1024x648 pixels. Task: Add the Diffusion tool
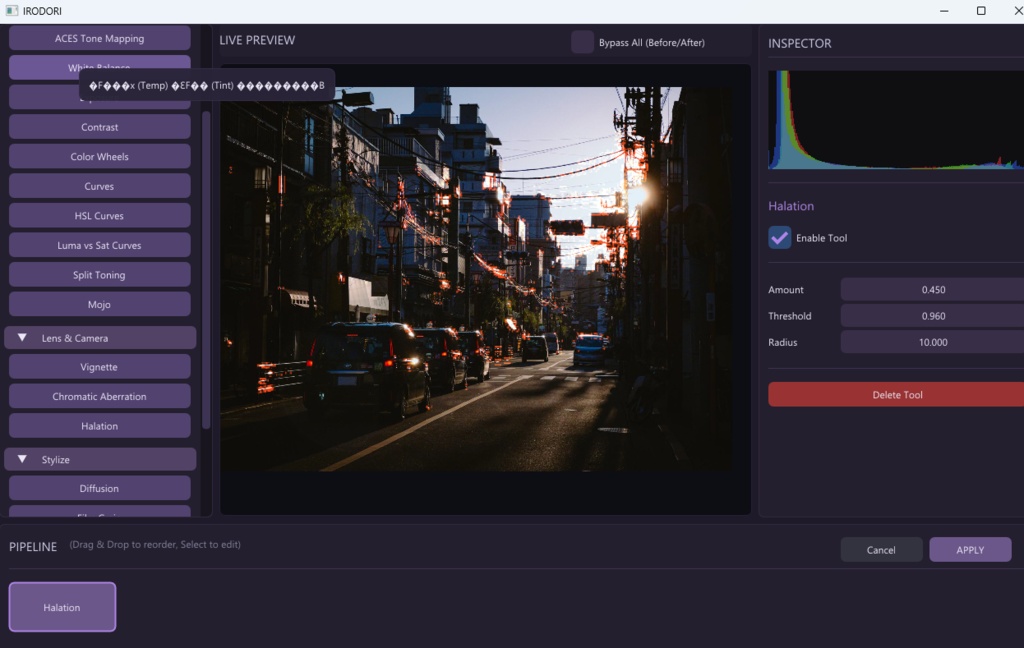pos(99,489)
